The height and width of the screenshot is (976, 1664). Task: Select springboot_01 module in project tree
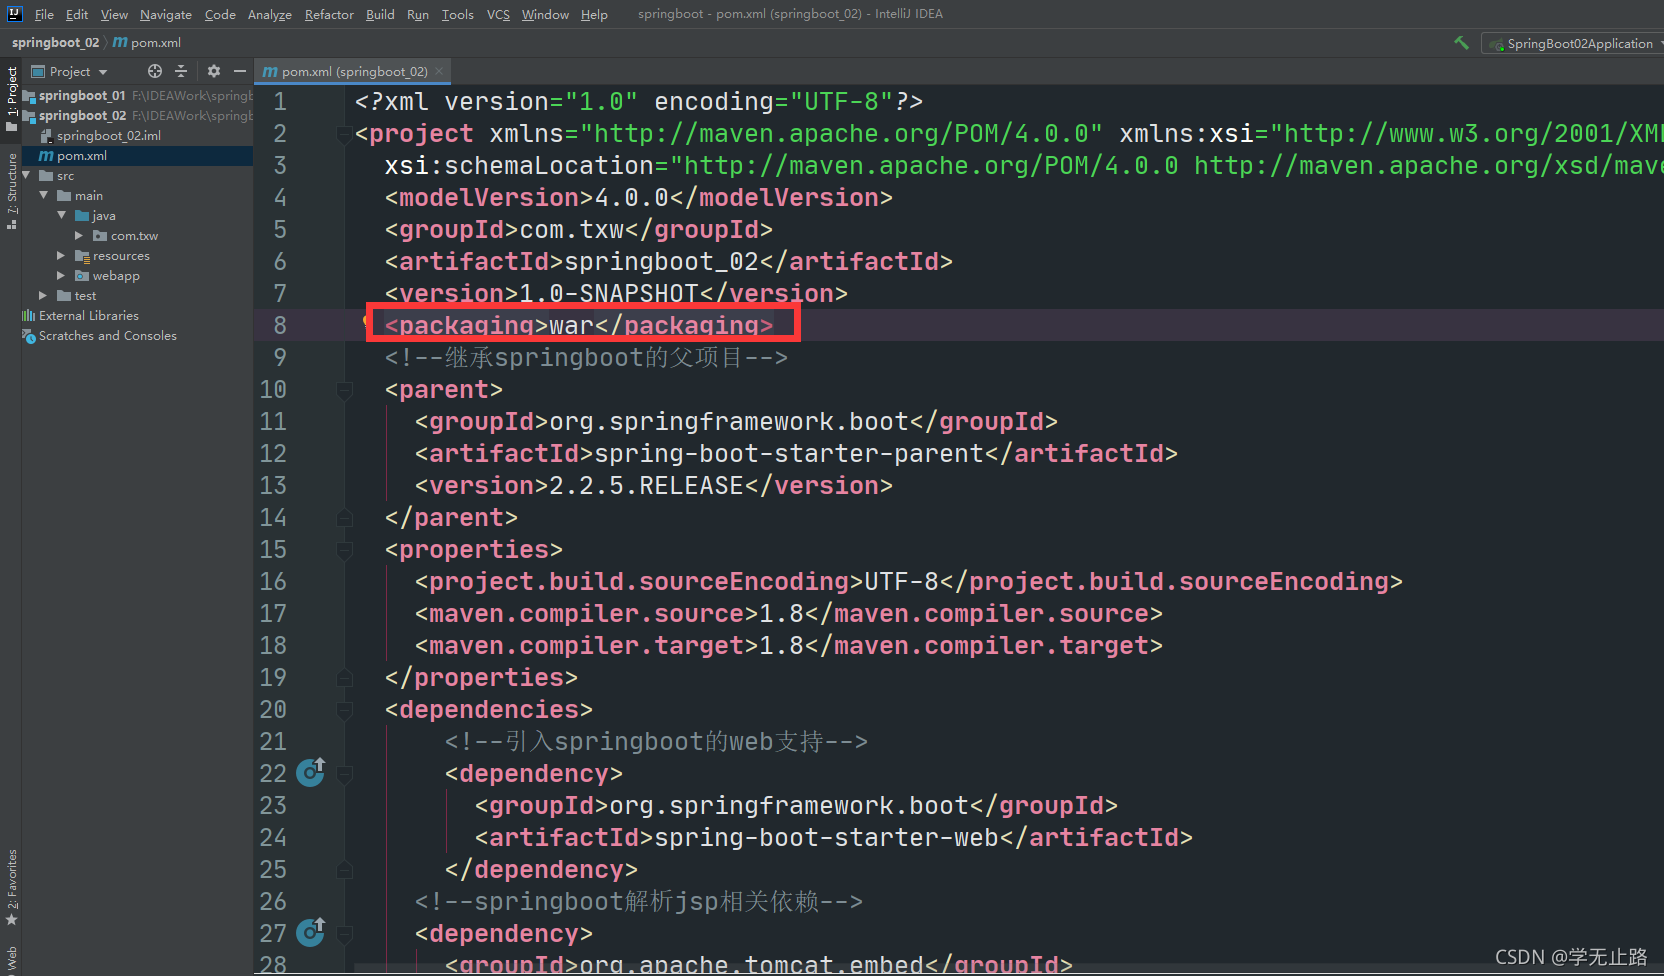coord(82,95)
